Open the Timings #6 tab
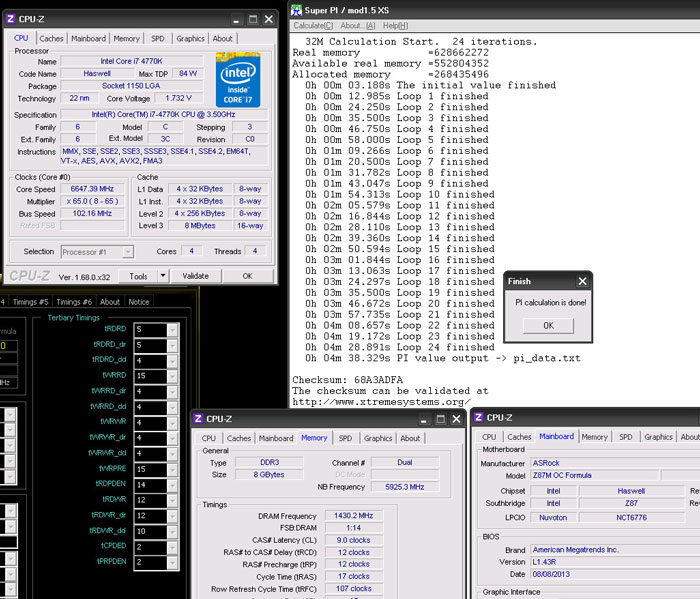The height and width of the screenshot is (599, 700). click(74, 302)
